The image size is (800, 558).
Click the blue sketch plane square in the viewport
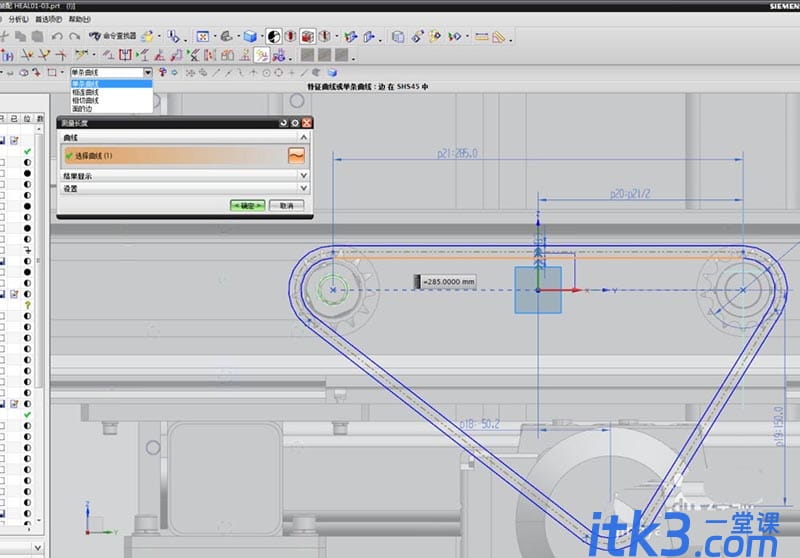(538, 290)
